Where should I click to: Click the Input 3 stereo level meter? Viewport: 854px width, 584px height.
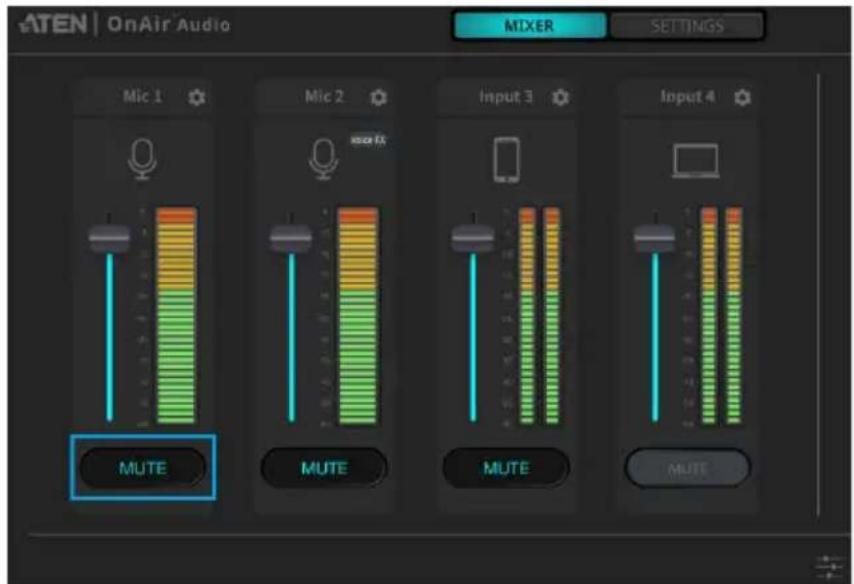(540, 315)
